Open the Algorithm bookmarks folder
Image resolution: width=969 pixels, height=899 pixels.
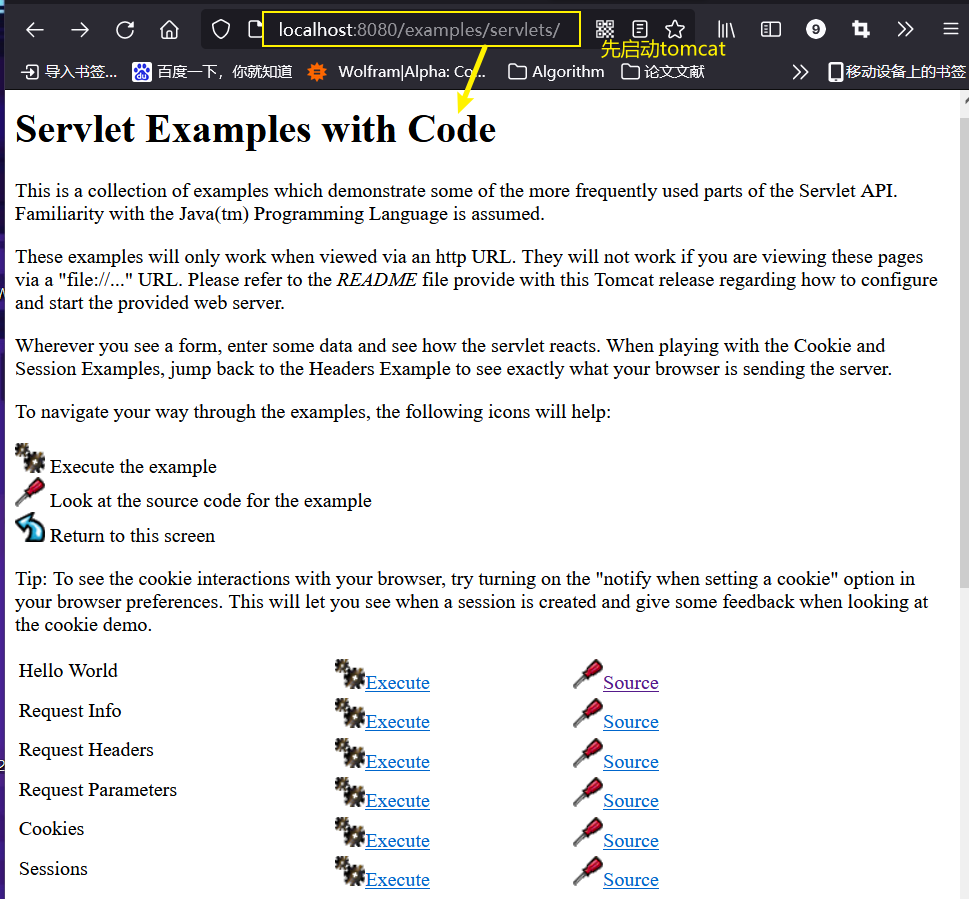(x=556, y=72)
